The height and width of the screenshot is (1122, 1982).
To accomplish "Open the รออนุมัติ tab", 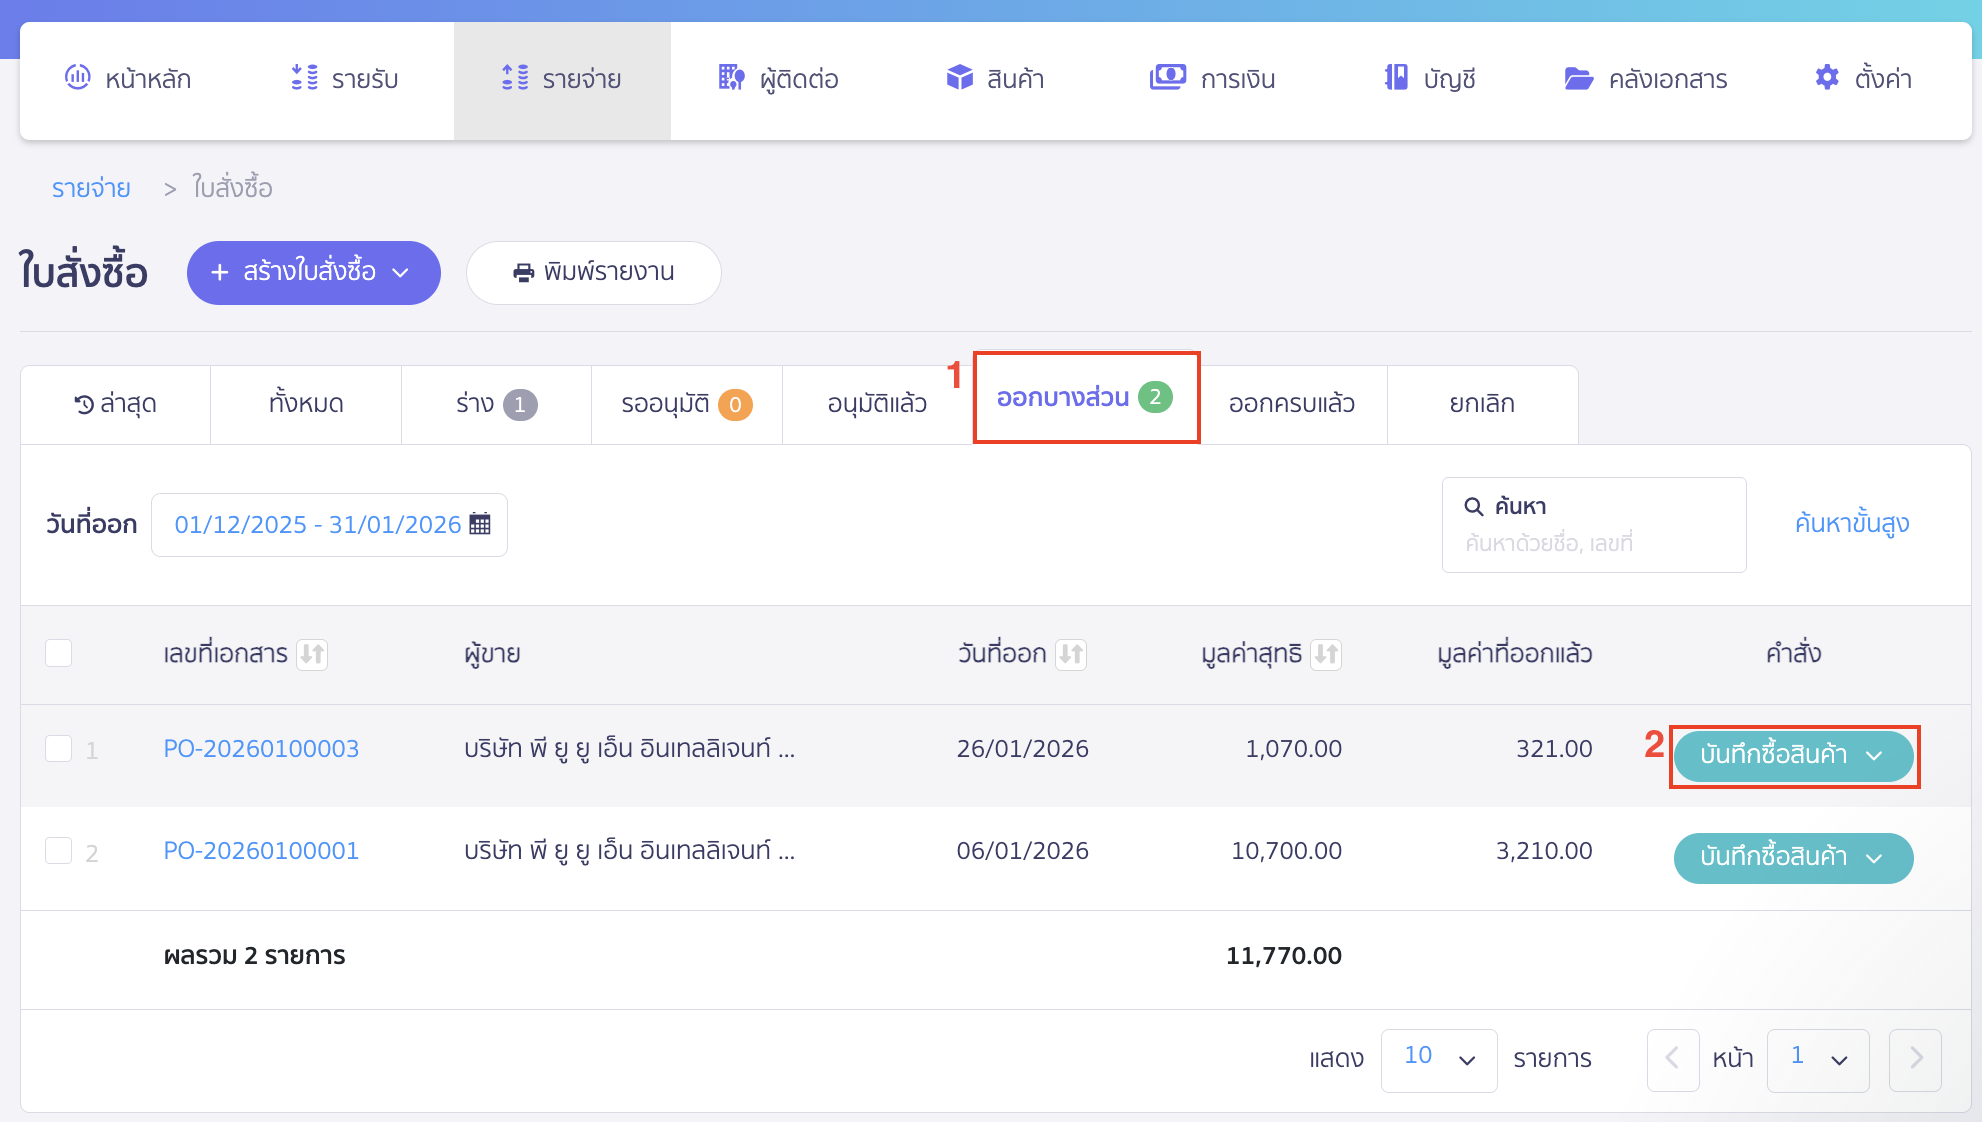I will coord(685,404).
